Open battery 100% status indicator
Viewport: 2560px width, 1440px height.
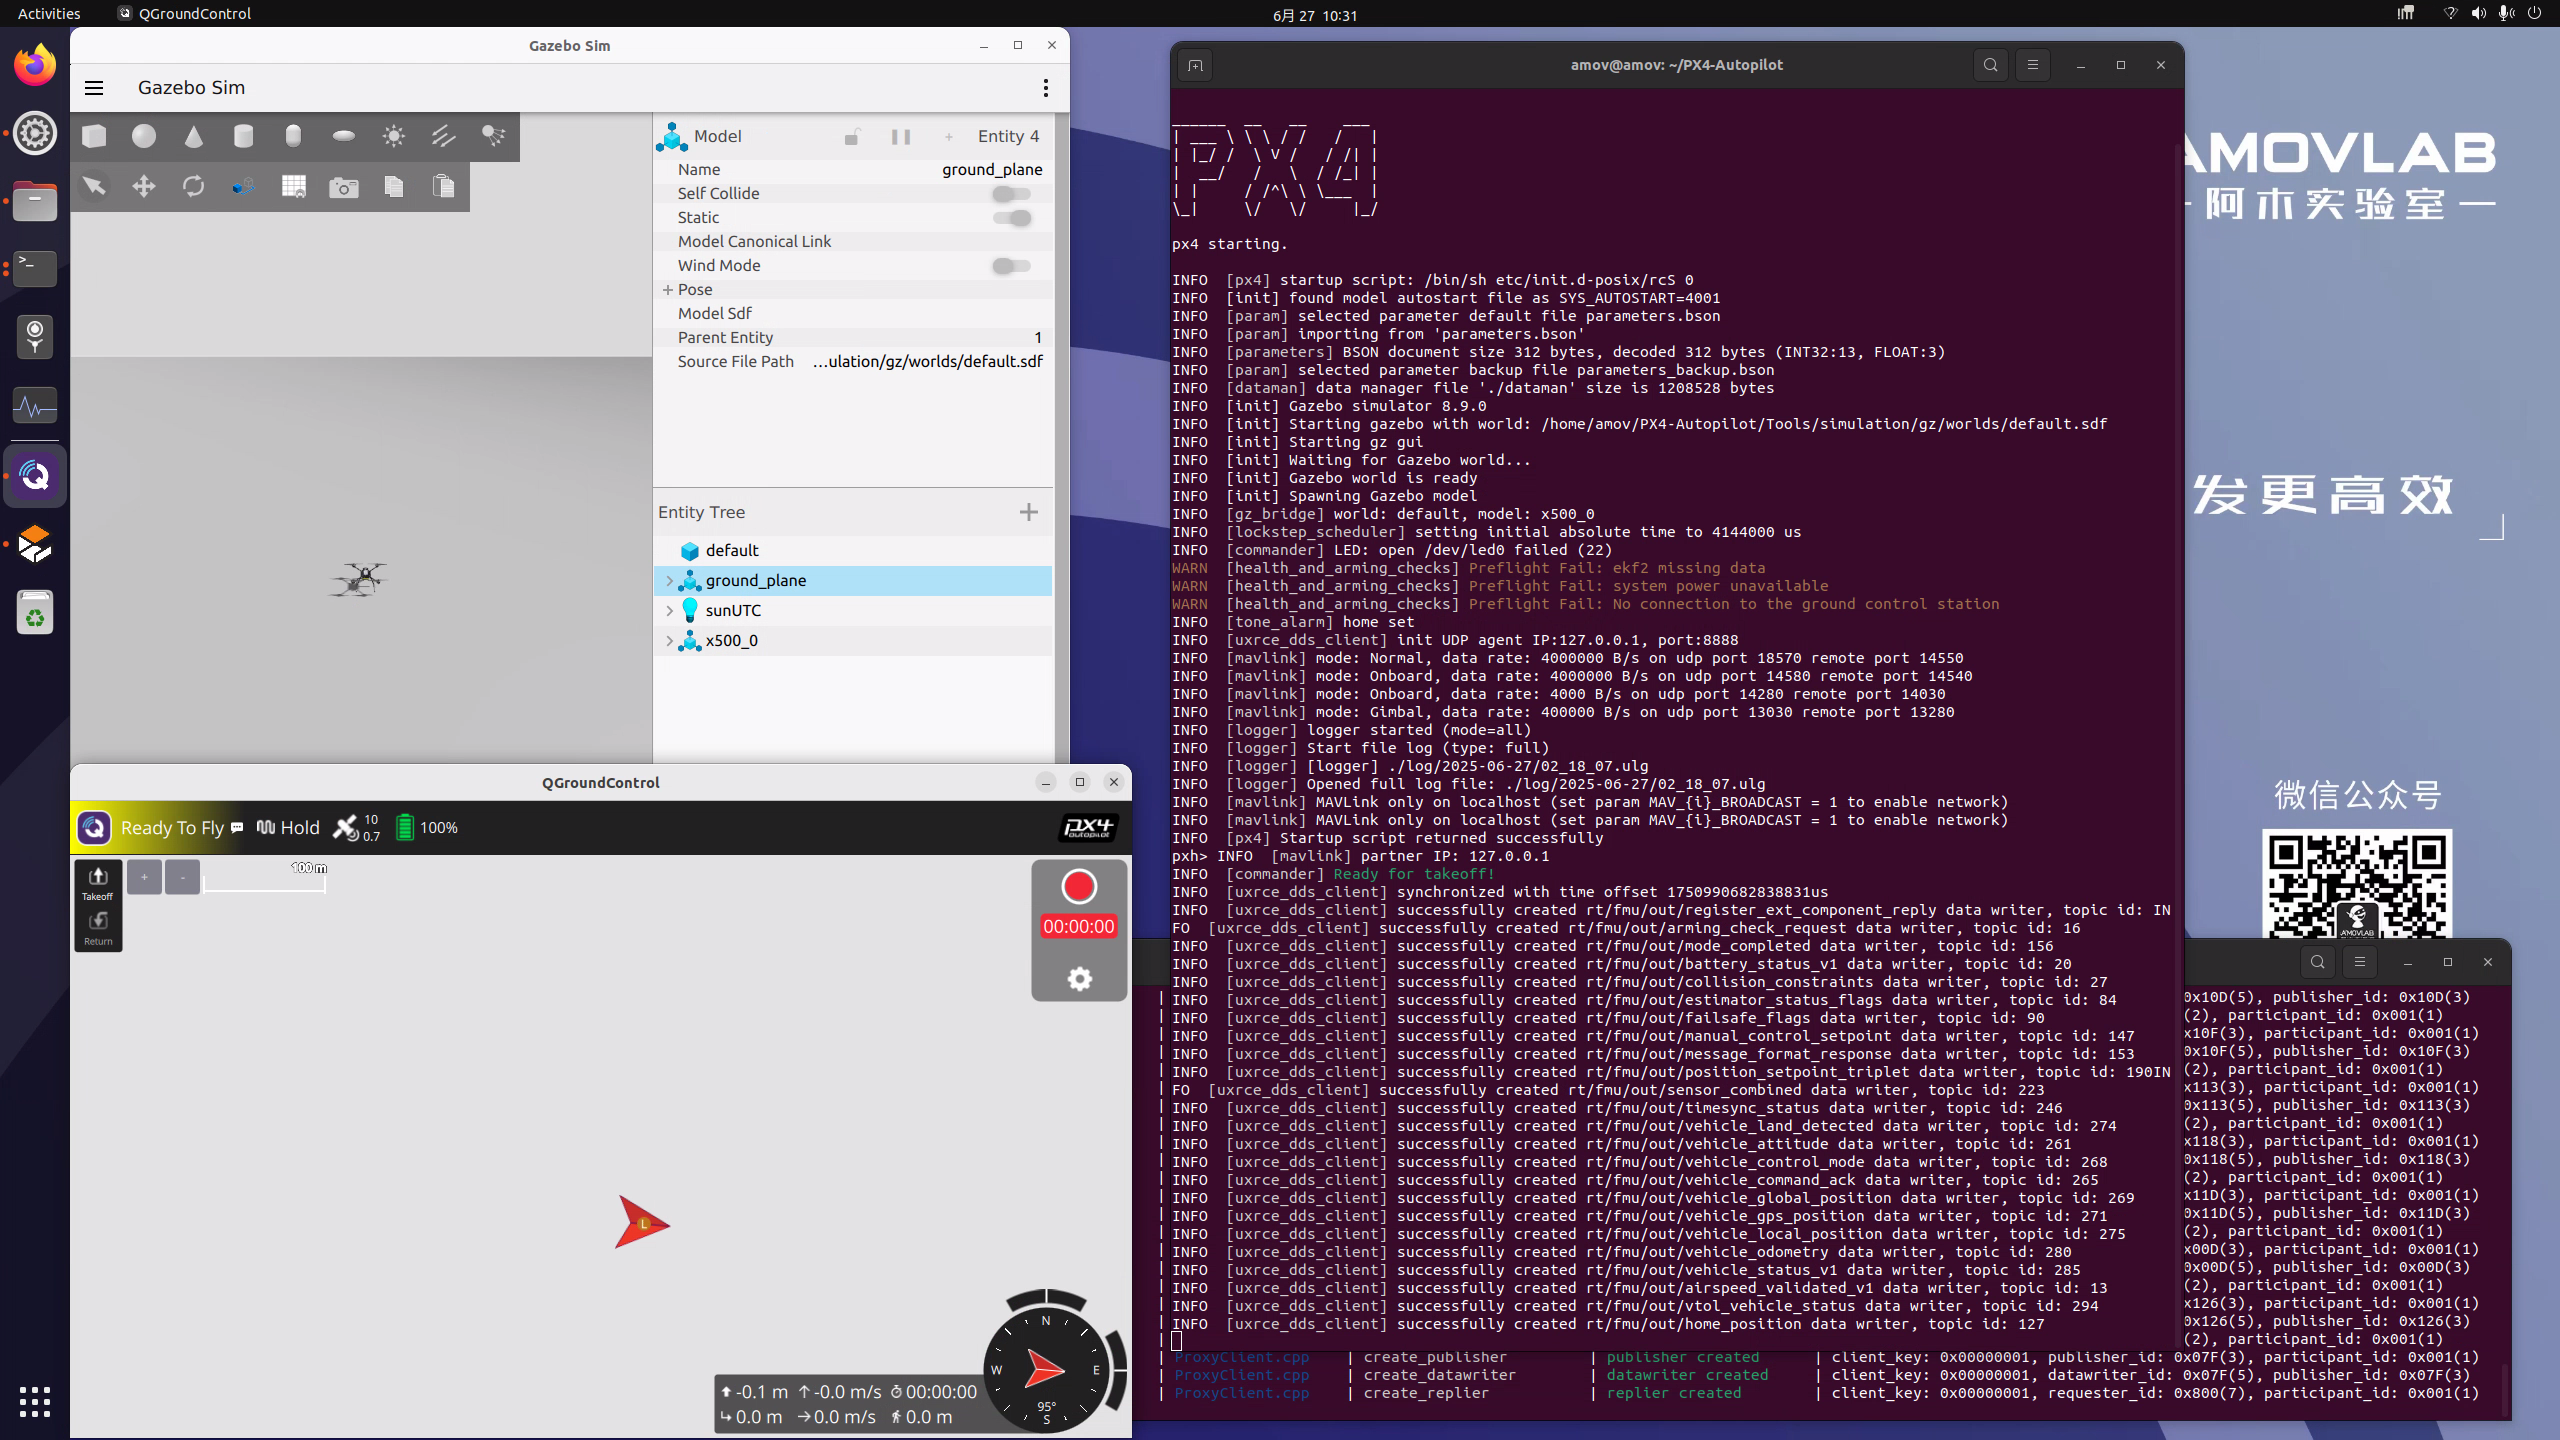[x=426, y=828]
